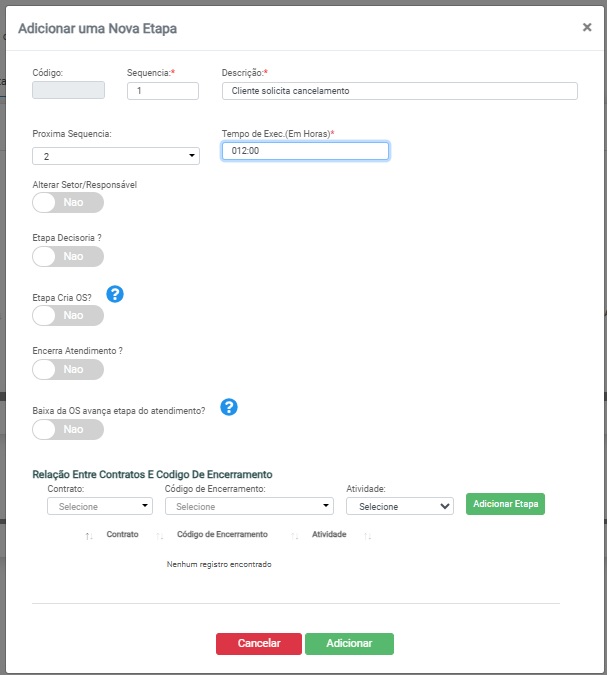Toggle Alterar Setor/Responsável switch

click(x=68, y=203)
